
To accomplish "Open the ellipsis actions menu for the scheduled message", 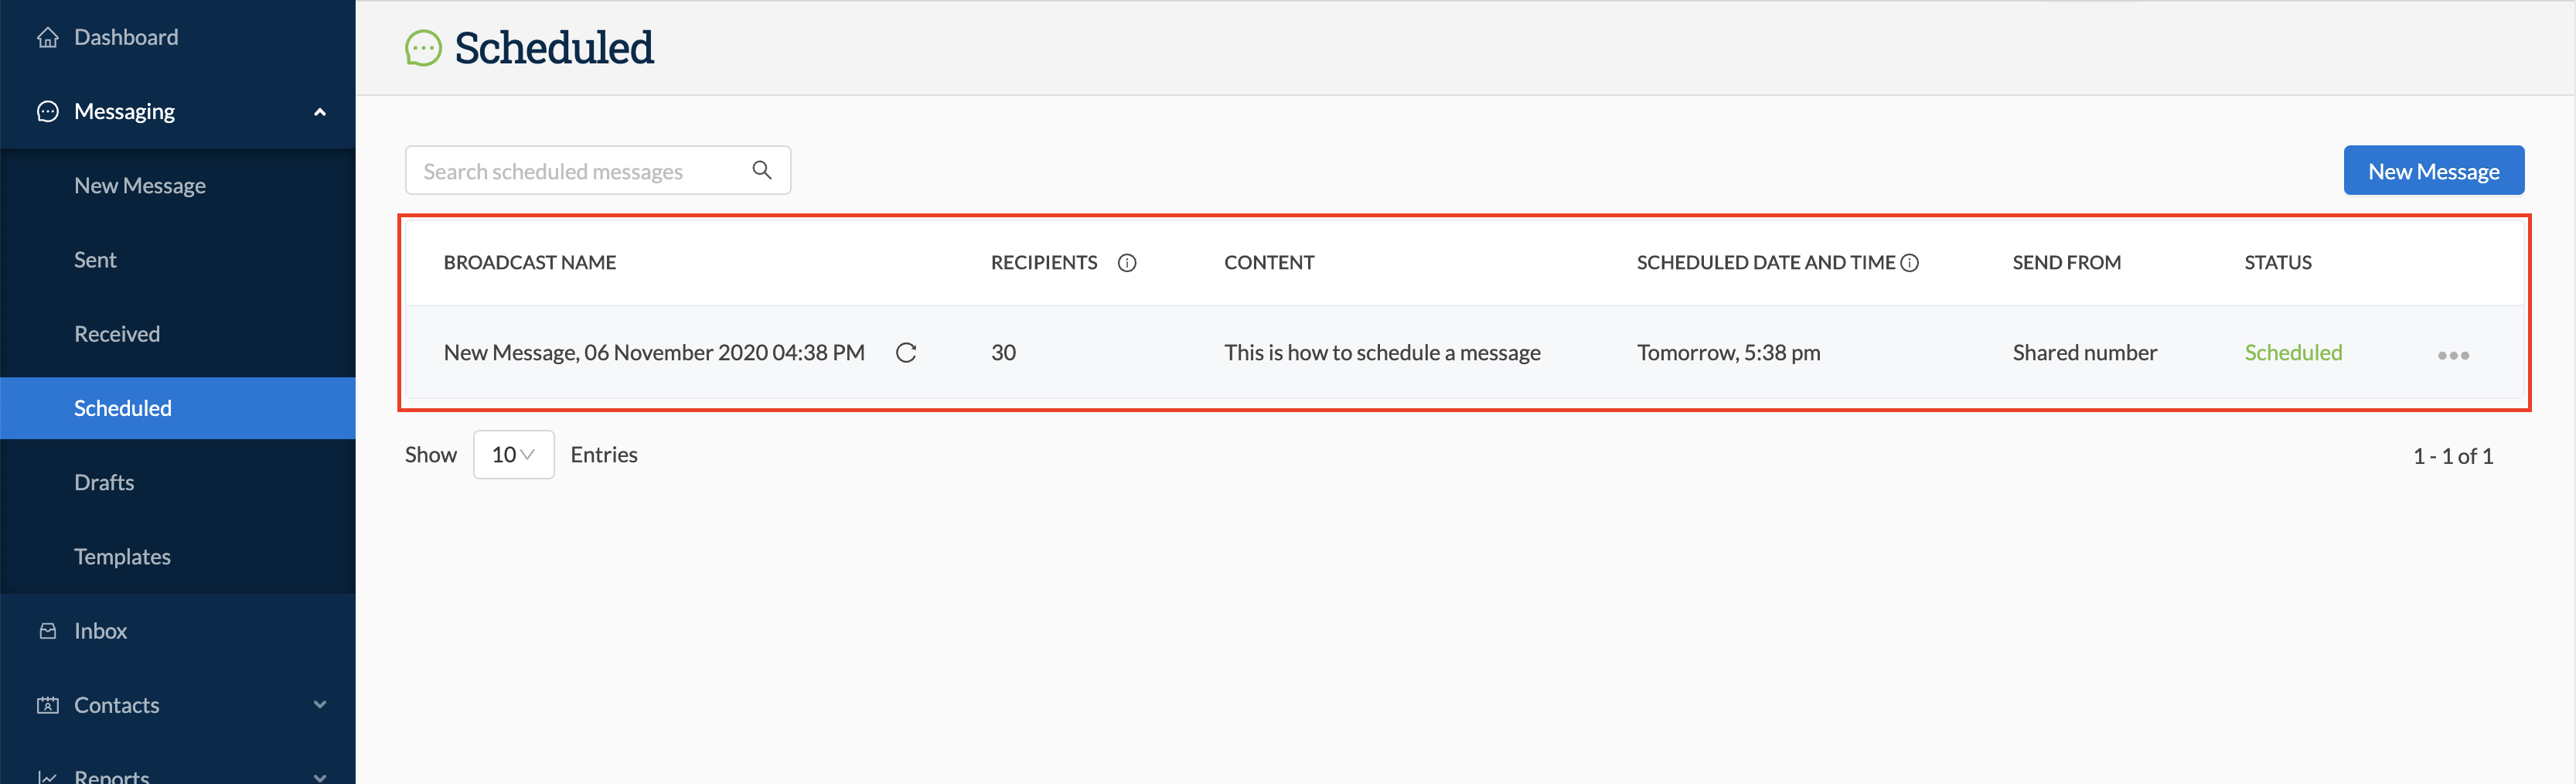I will pyautogui.click(x=2452, y=354).
